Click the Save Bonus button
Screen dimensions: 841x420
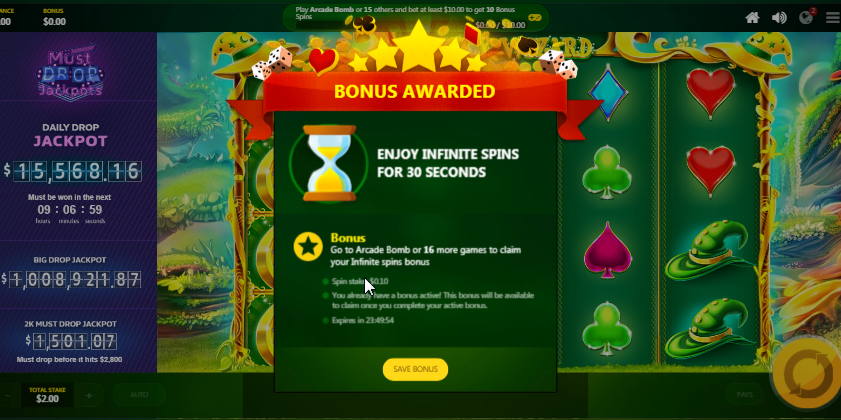(415, 369)
